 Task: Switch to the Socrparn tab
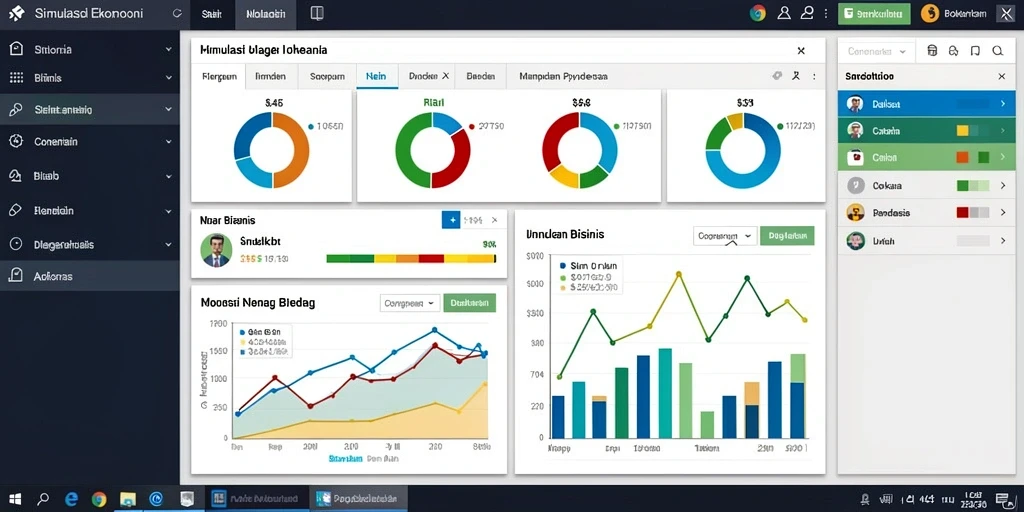327,76
